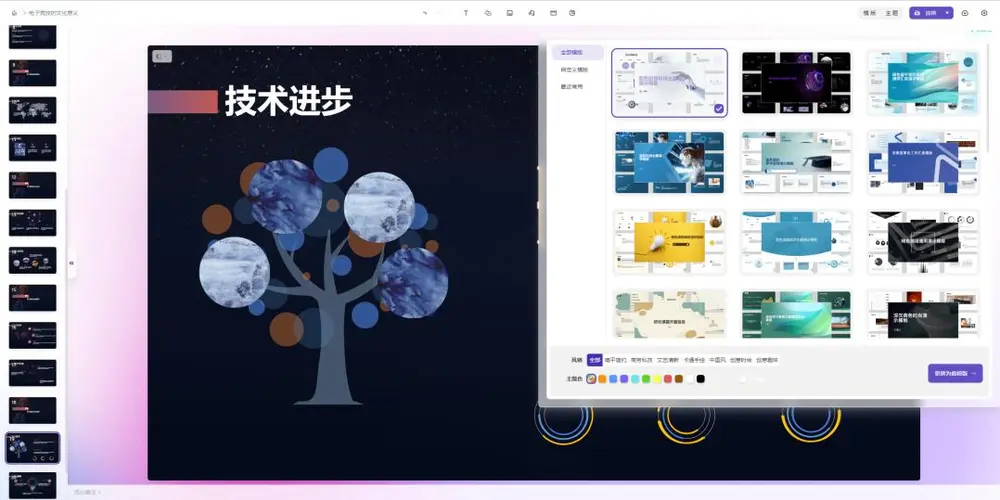Viewport: 1000px width, 500px height.
Task: Open the highlighted slide 19 thumbnail
Action: [33, 448]
